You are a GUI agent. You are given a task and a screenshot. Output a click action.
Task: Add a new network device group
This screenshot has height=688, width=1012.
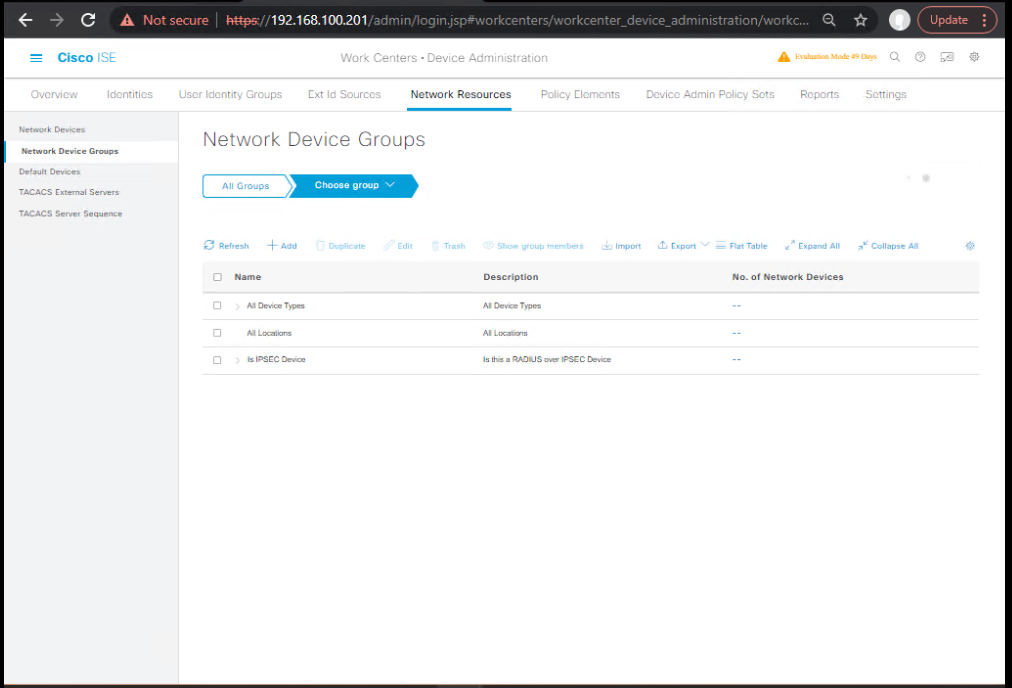click(x=282, y=246)
